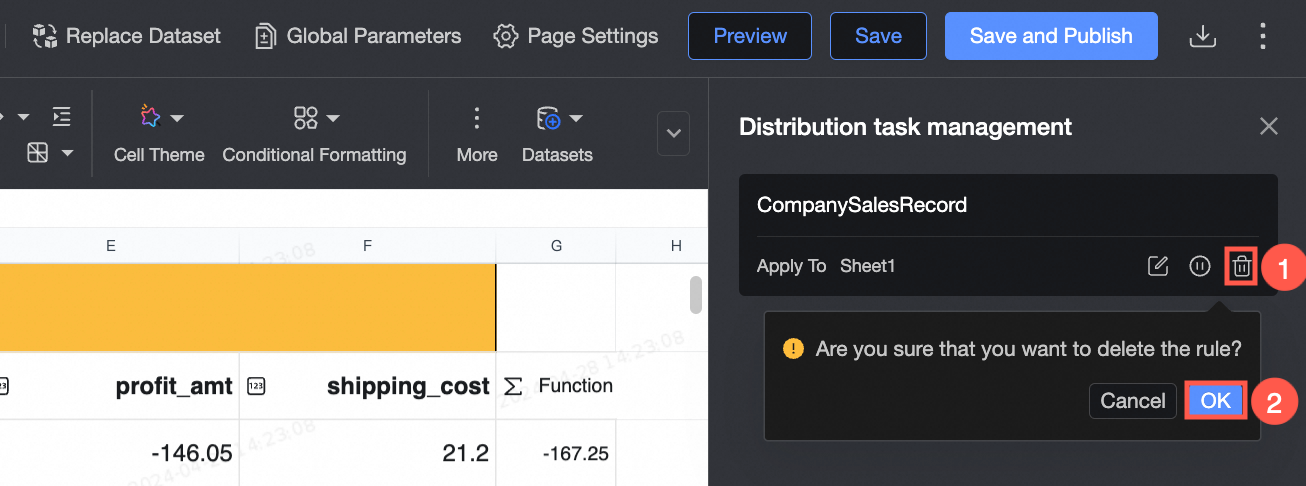The height and width of the screenshot is (486, 1306).
Task: Click Replace Dataset
Action: click(127, 37)
